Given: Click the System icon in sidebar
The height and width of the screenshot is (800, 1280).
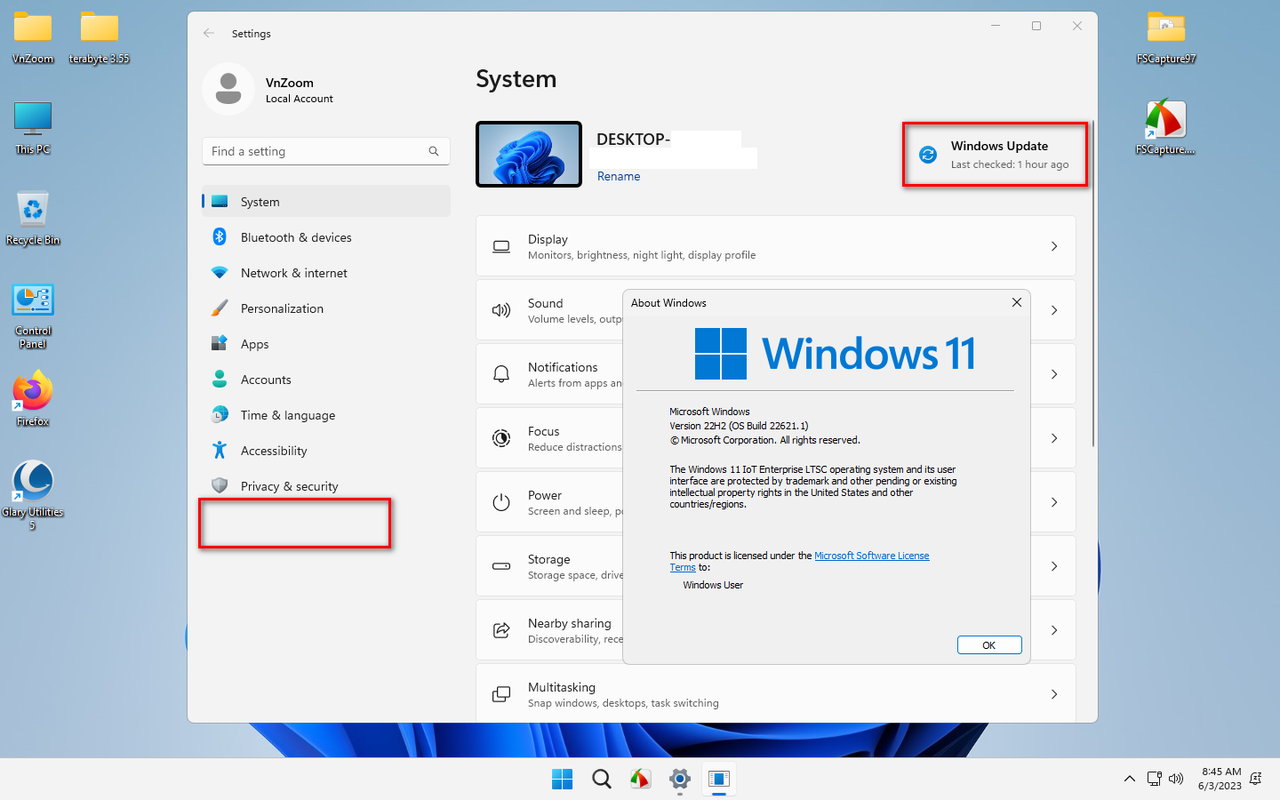Looking at the screenshot, I should (x=220, y=202).
